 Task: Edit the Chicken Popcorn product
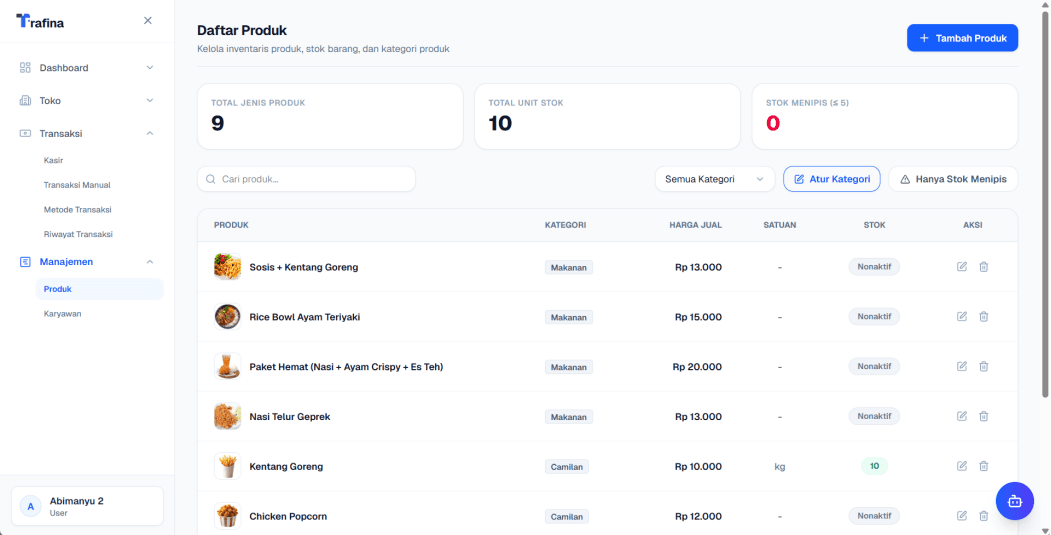point(962,516)
